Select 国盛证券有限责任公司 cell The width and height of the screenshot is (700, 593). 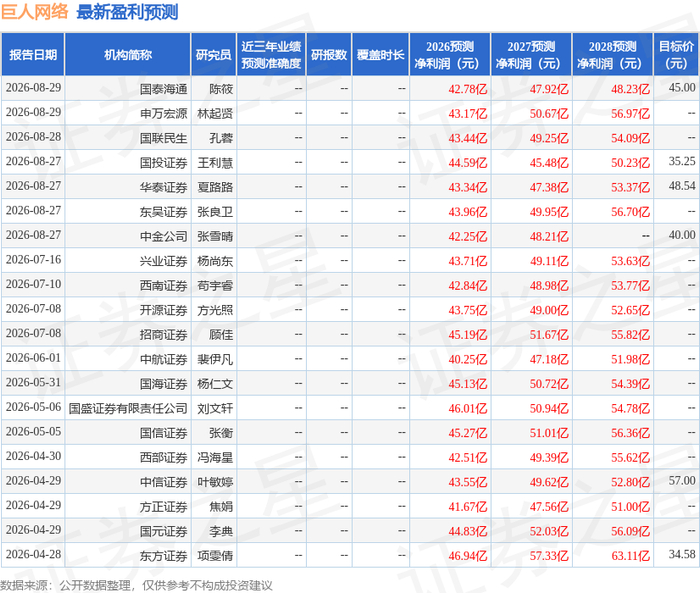point(128,408)
